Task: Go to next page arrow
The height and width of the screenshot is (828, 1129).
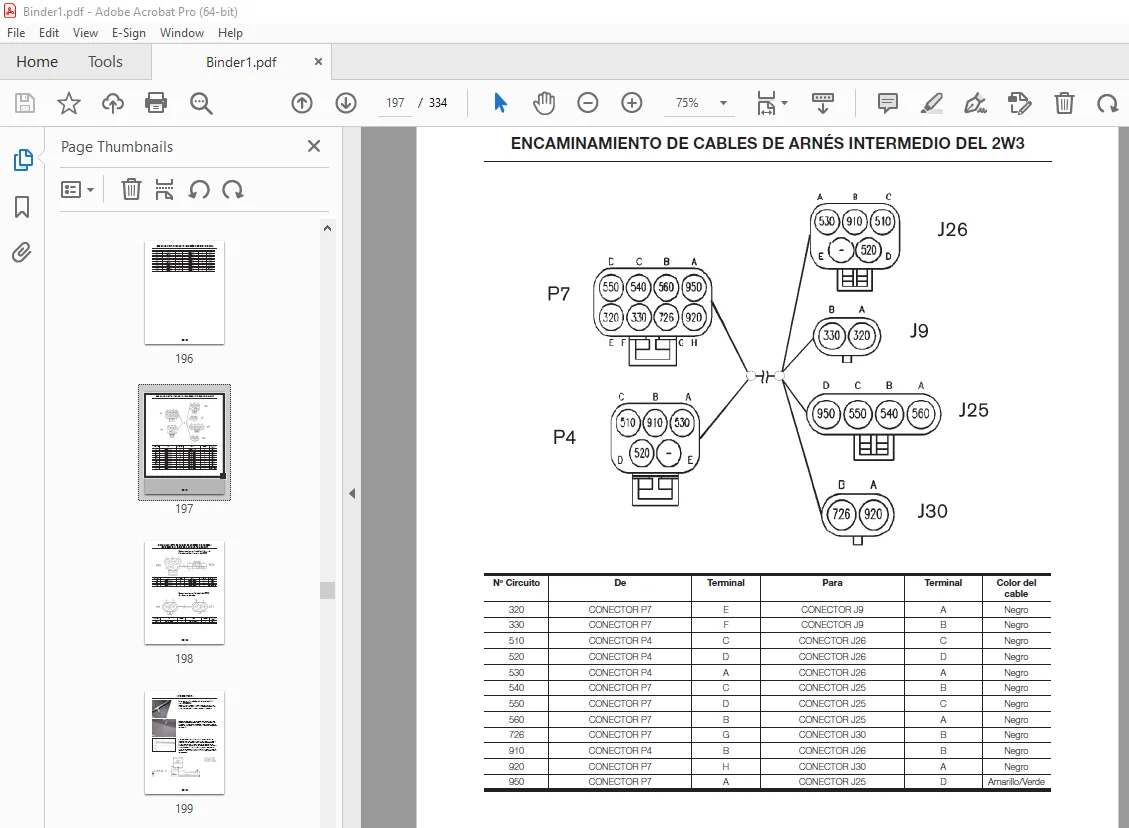Action: coord(346,103)
